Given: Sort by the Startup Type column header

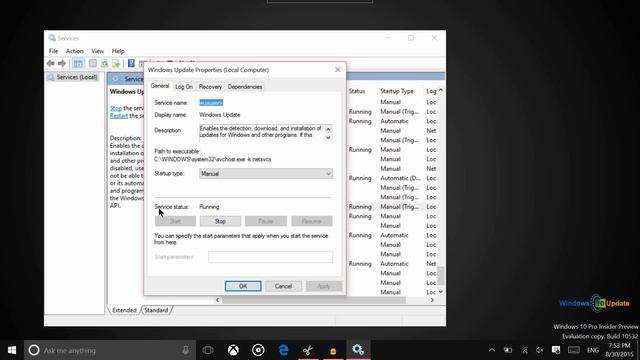Looking at the screenshot, I should (x=397, y=91).
